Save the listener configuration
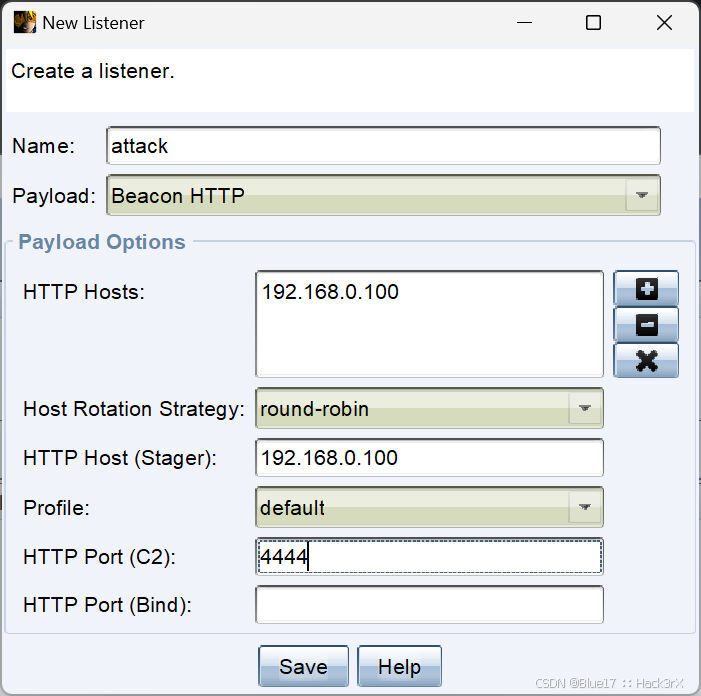This screenshot has width=701, height=696. 303,666
